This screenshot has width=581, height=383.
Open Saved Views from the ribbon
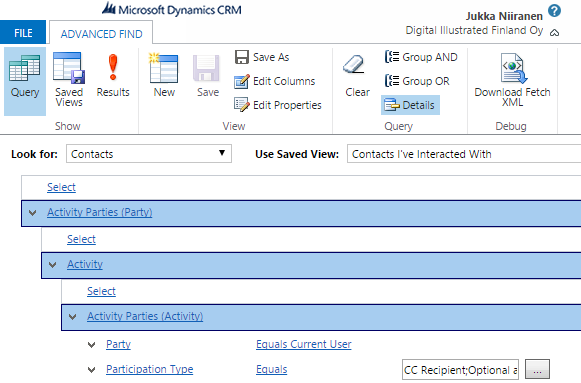click(69, 80)
